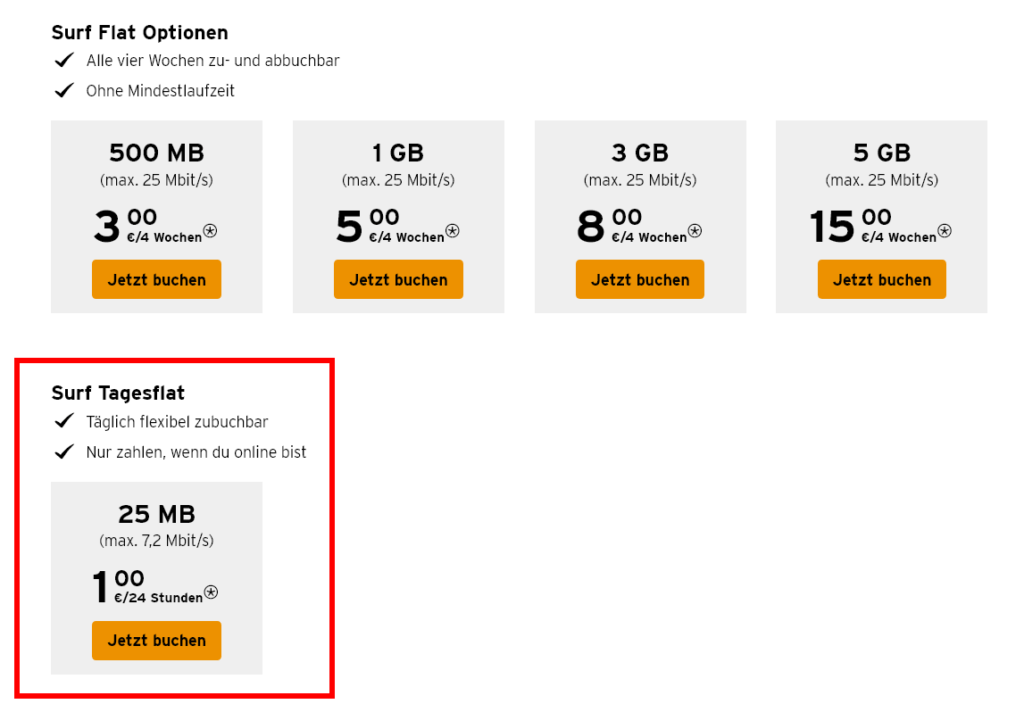Open the footnote star by the €/24 Stunden price
The height and width of the screenshot is (704, 1024).
pyautogui.click(x=210, y=593)
